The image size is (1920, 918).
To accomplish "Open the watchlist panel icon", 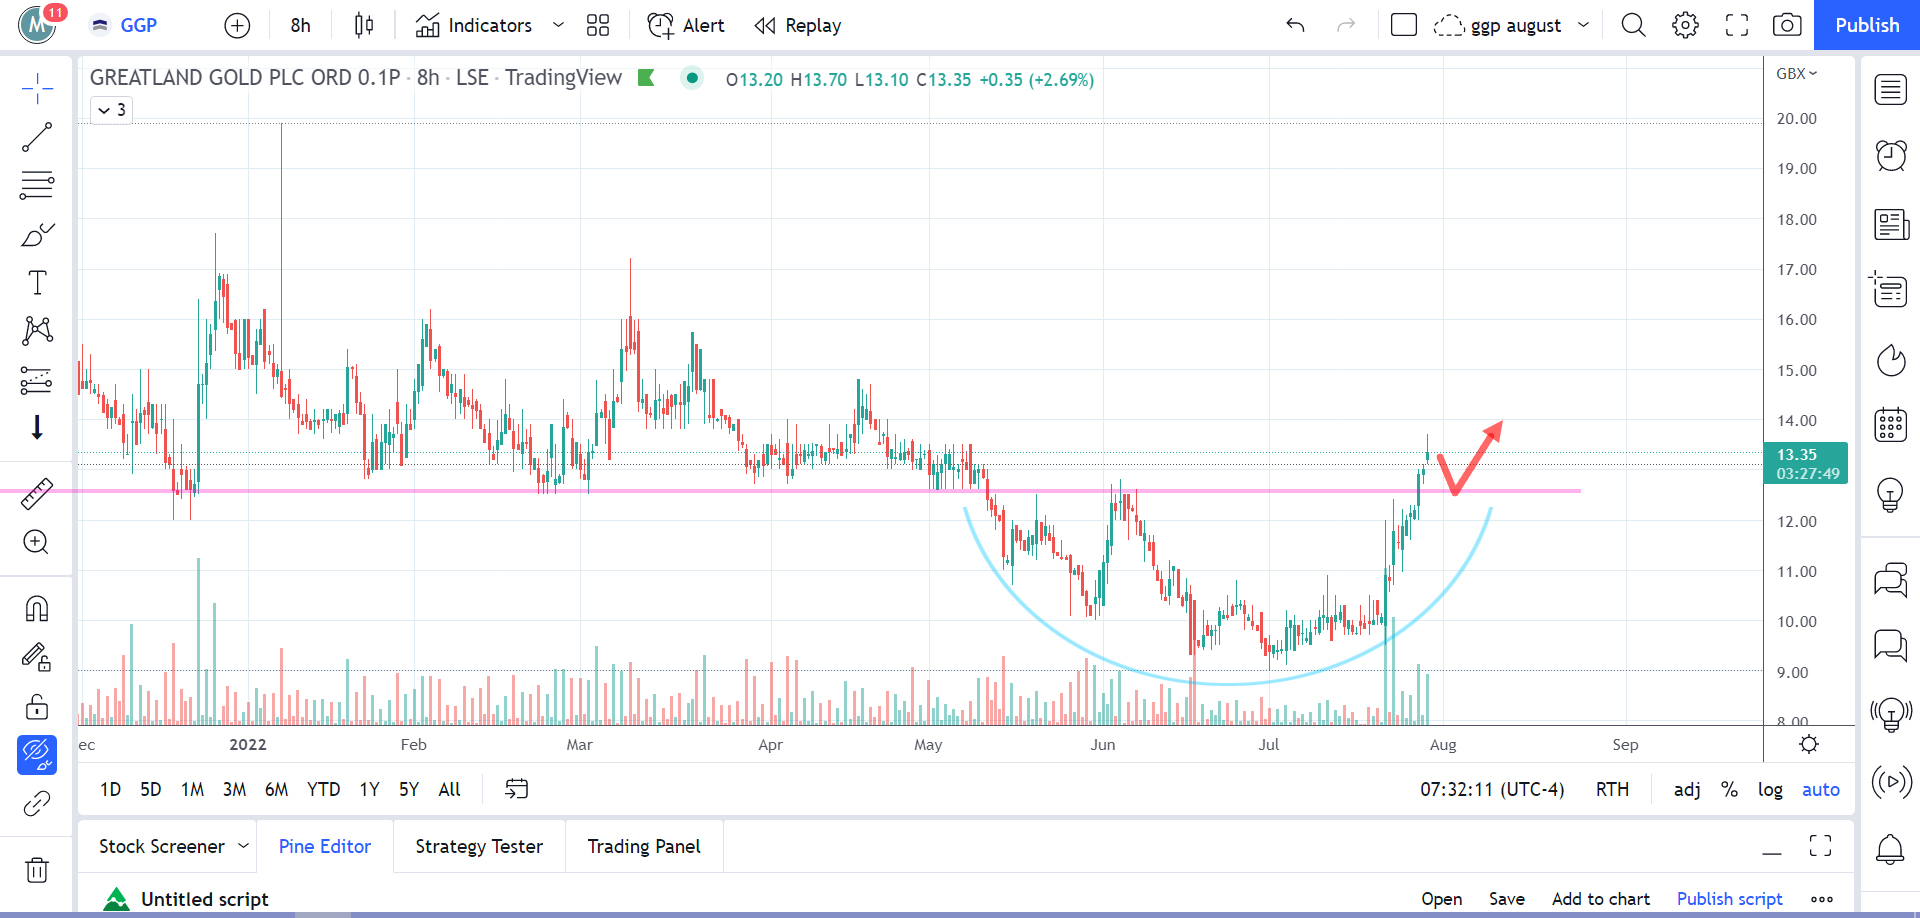I will click(1890, 90).
